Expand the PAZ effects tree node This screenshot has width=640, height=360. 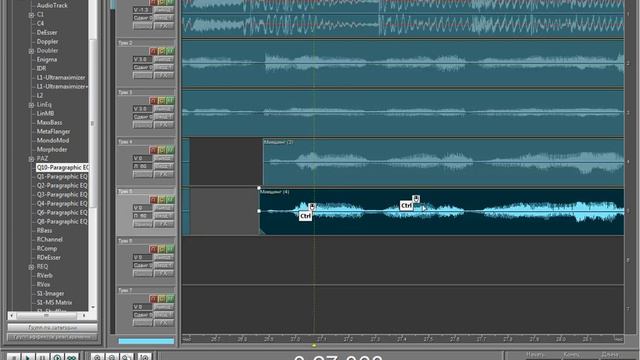(x=31, y=159)
